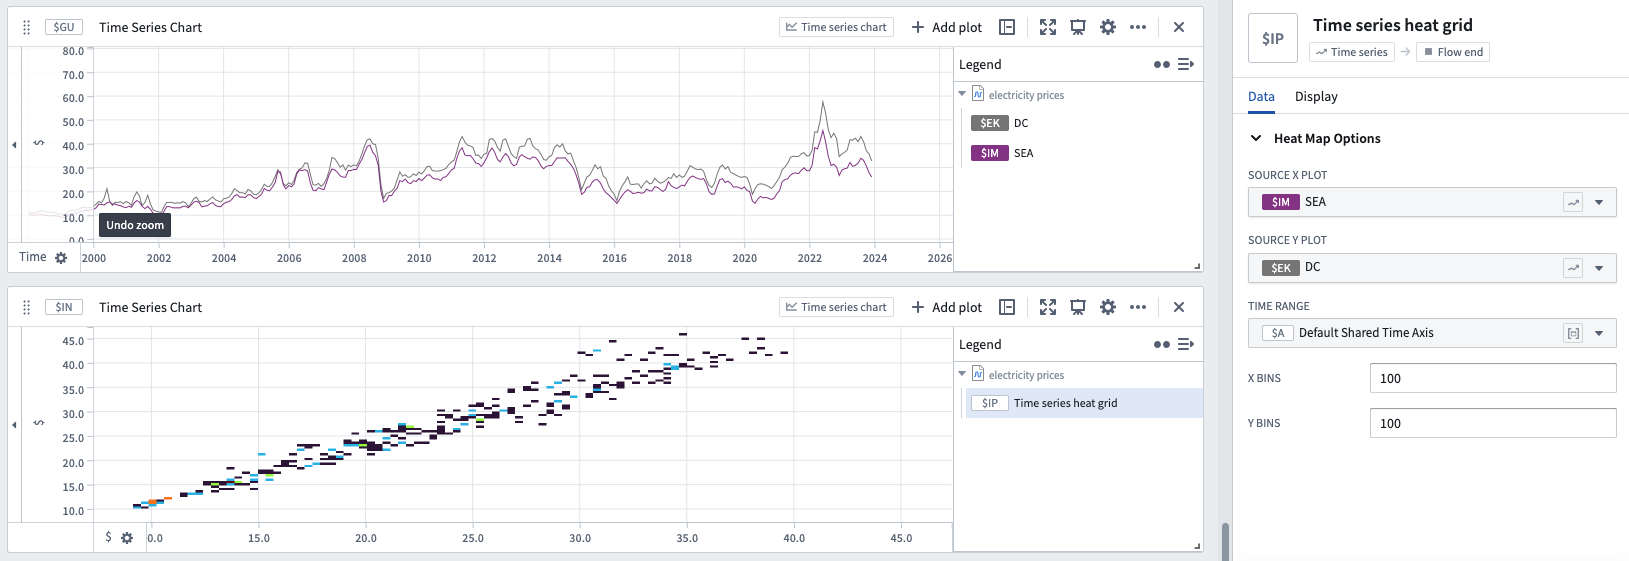The width and height of the screenshot is (1629, 561).
Task: Click the DC series label in the legend
Action: click(x=1021, y=123)
